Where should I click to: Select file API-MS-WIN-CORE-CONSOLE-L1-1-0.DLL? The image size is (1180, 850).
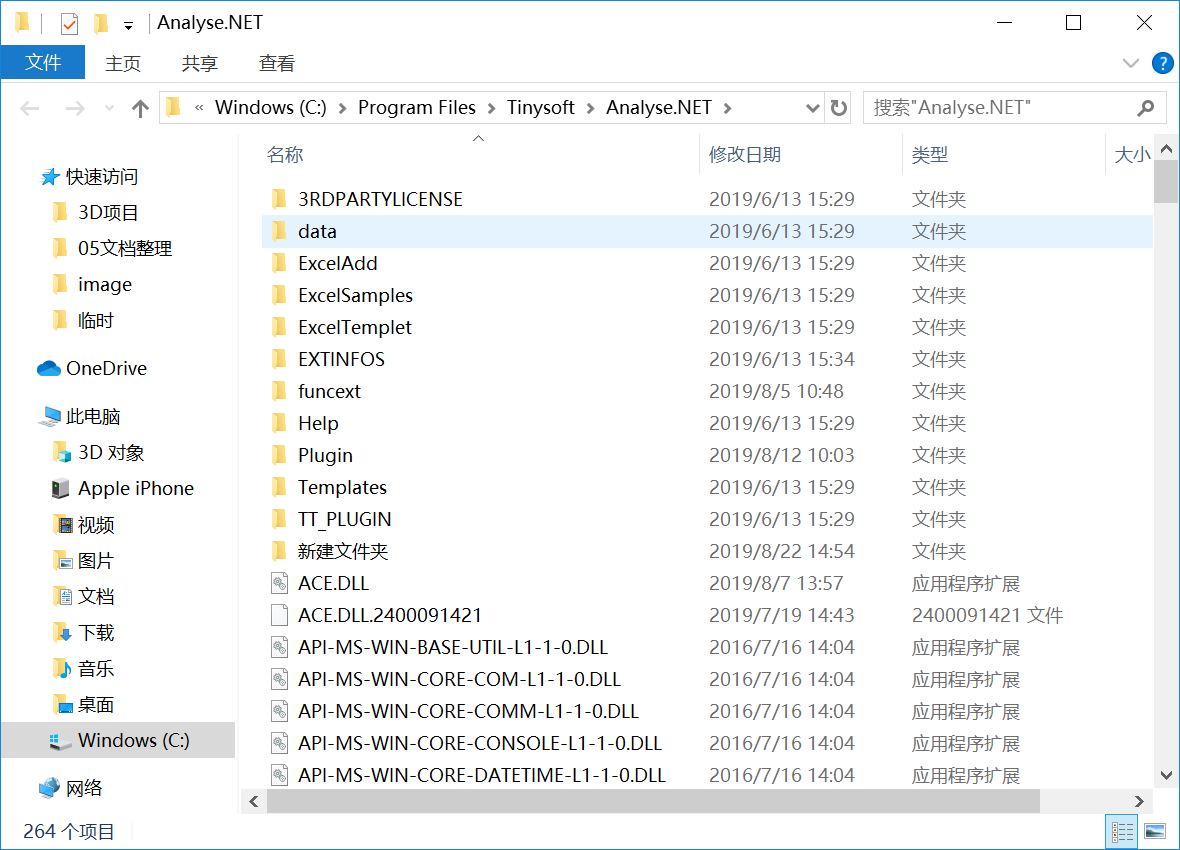click(x=479, y=743)
